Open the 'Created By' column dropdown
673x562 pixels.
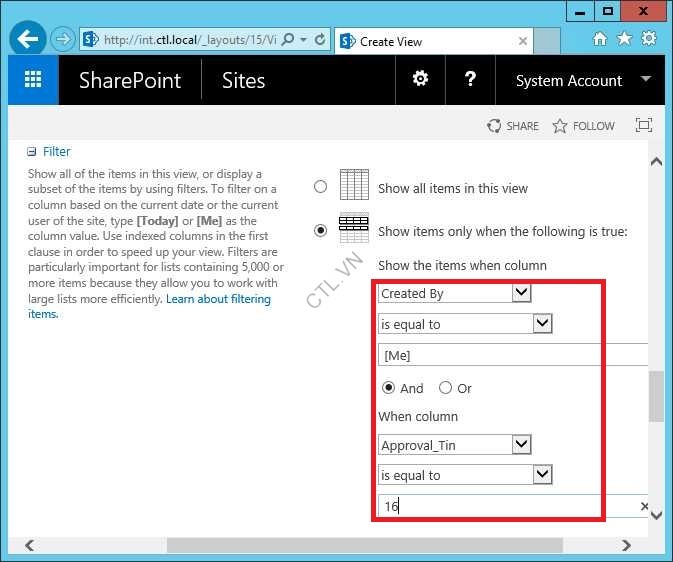455,294
